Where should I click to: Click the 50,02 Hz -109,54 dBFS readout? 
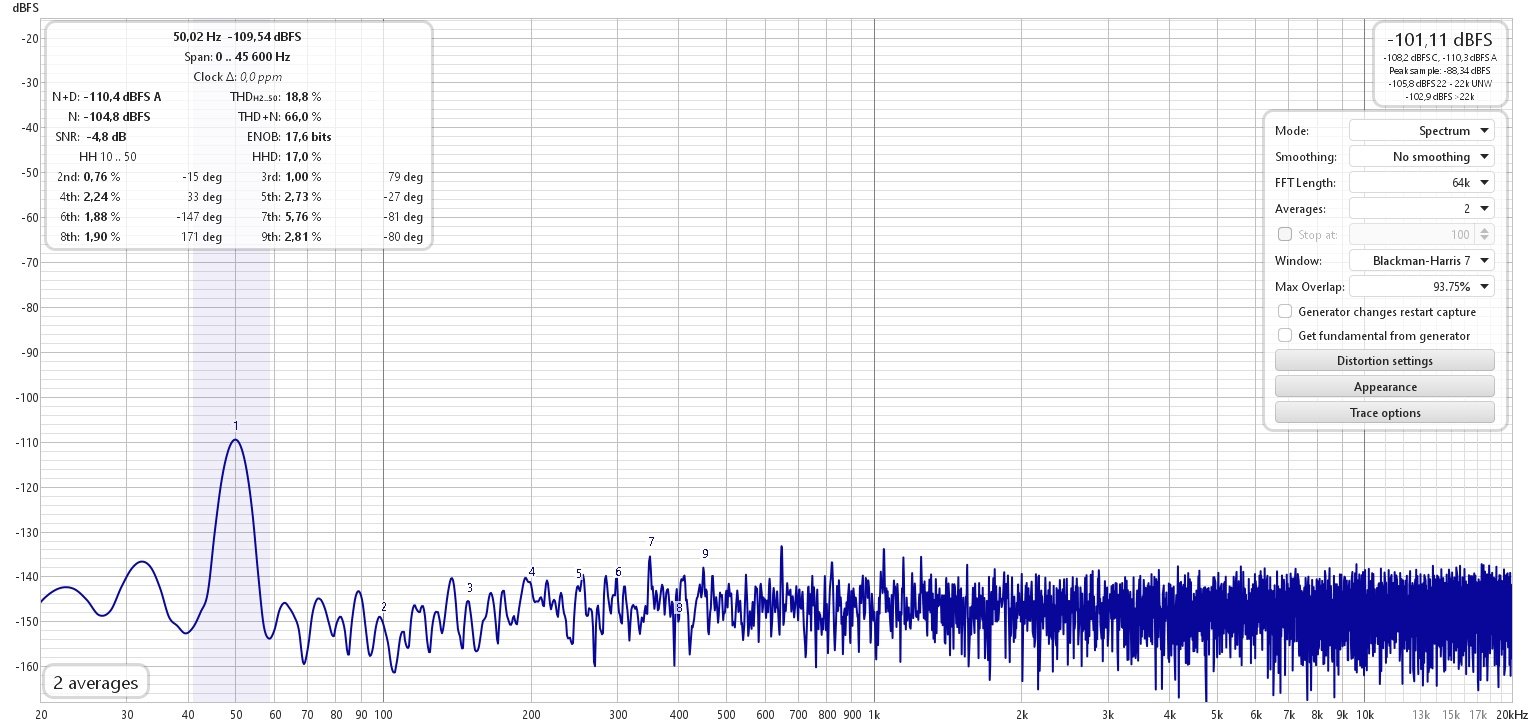point(237,37)
